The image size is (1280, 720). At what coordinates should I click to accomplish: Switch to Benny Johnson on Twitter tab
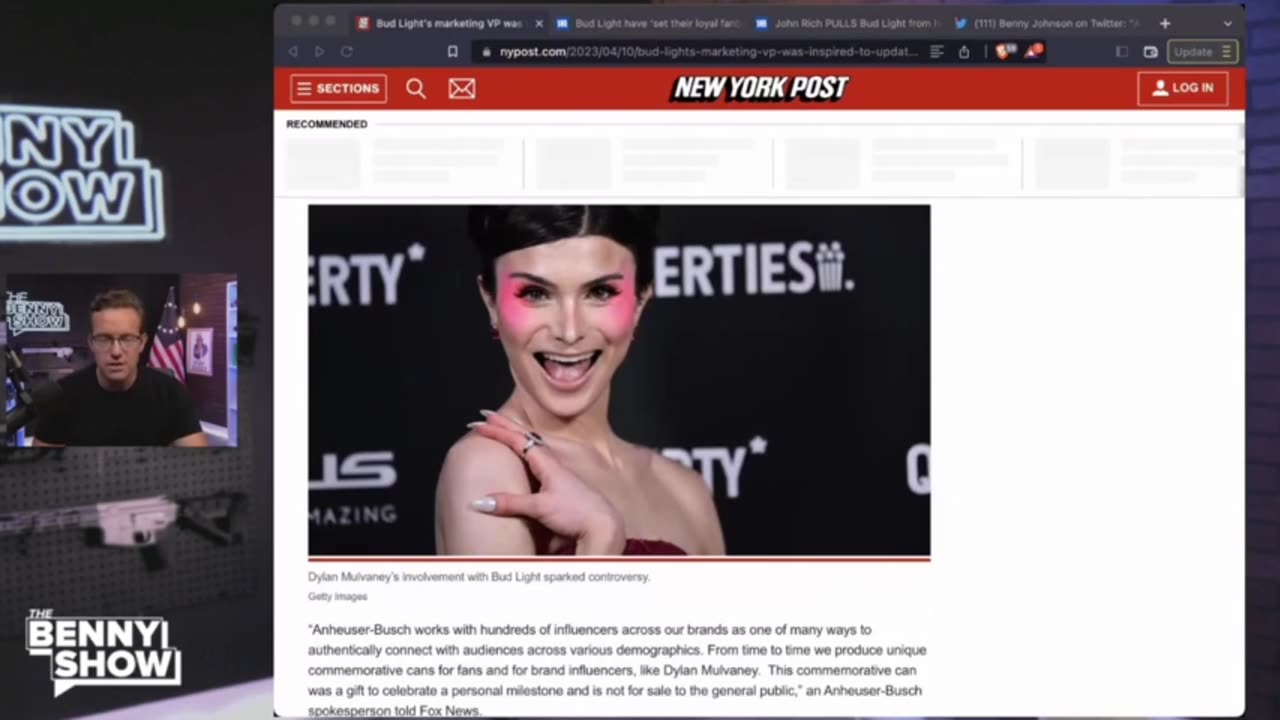(1047, 23)
